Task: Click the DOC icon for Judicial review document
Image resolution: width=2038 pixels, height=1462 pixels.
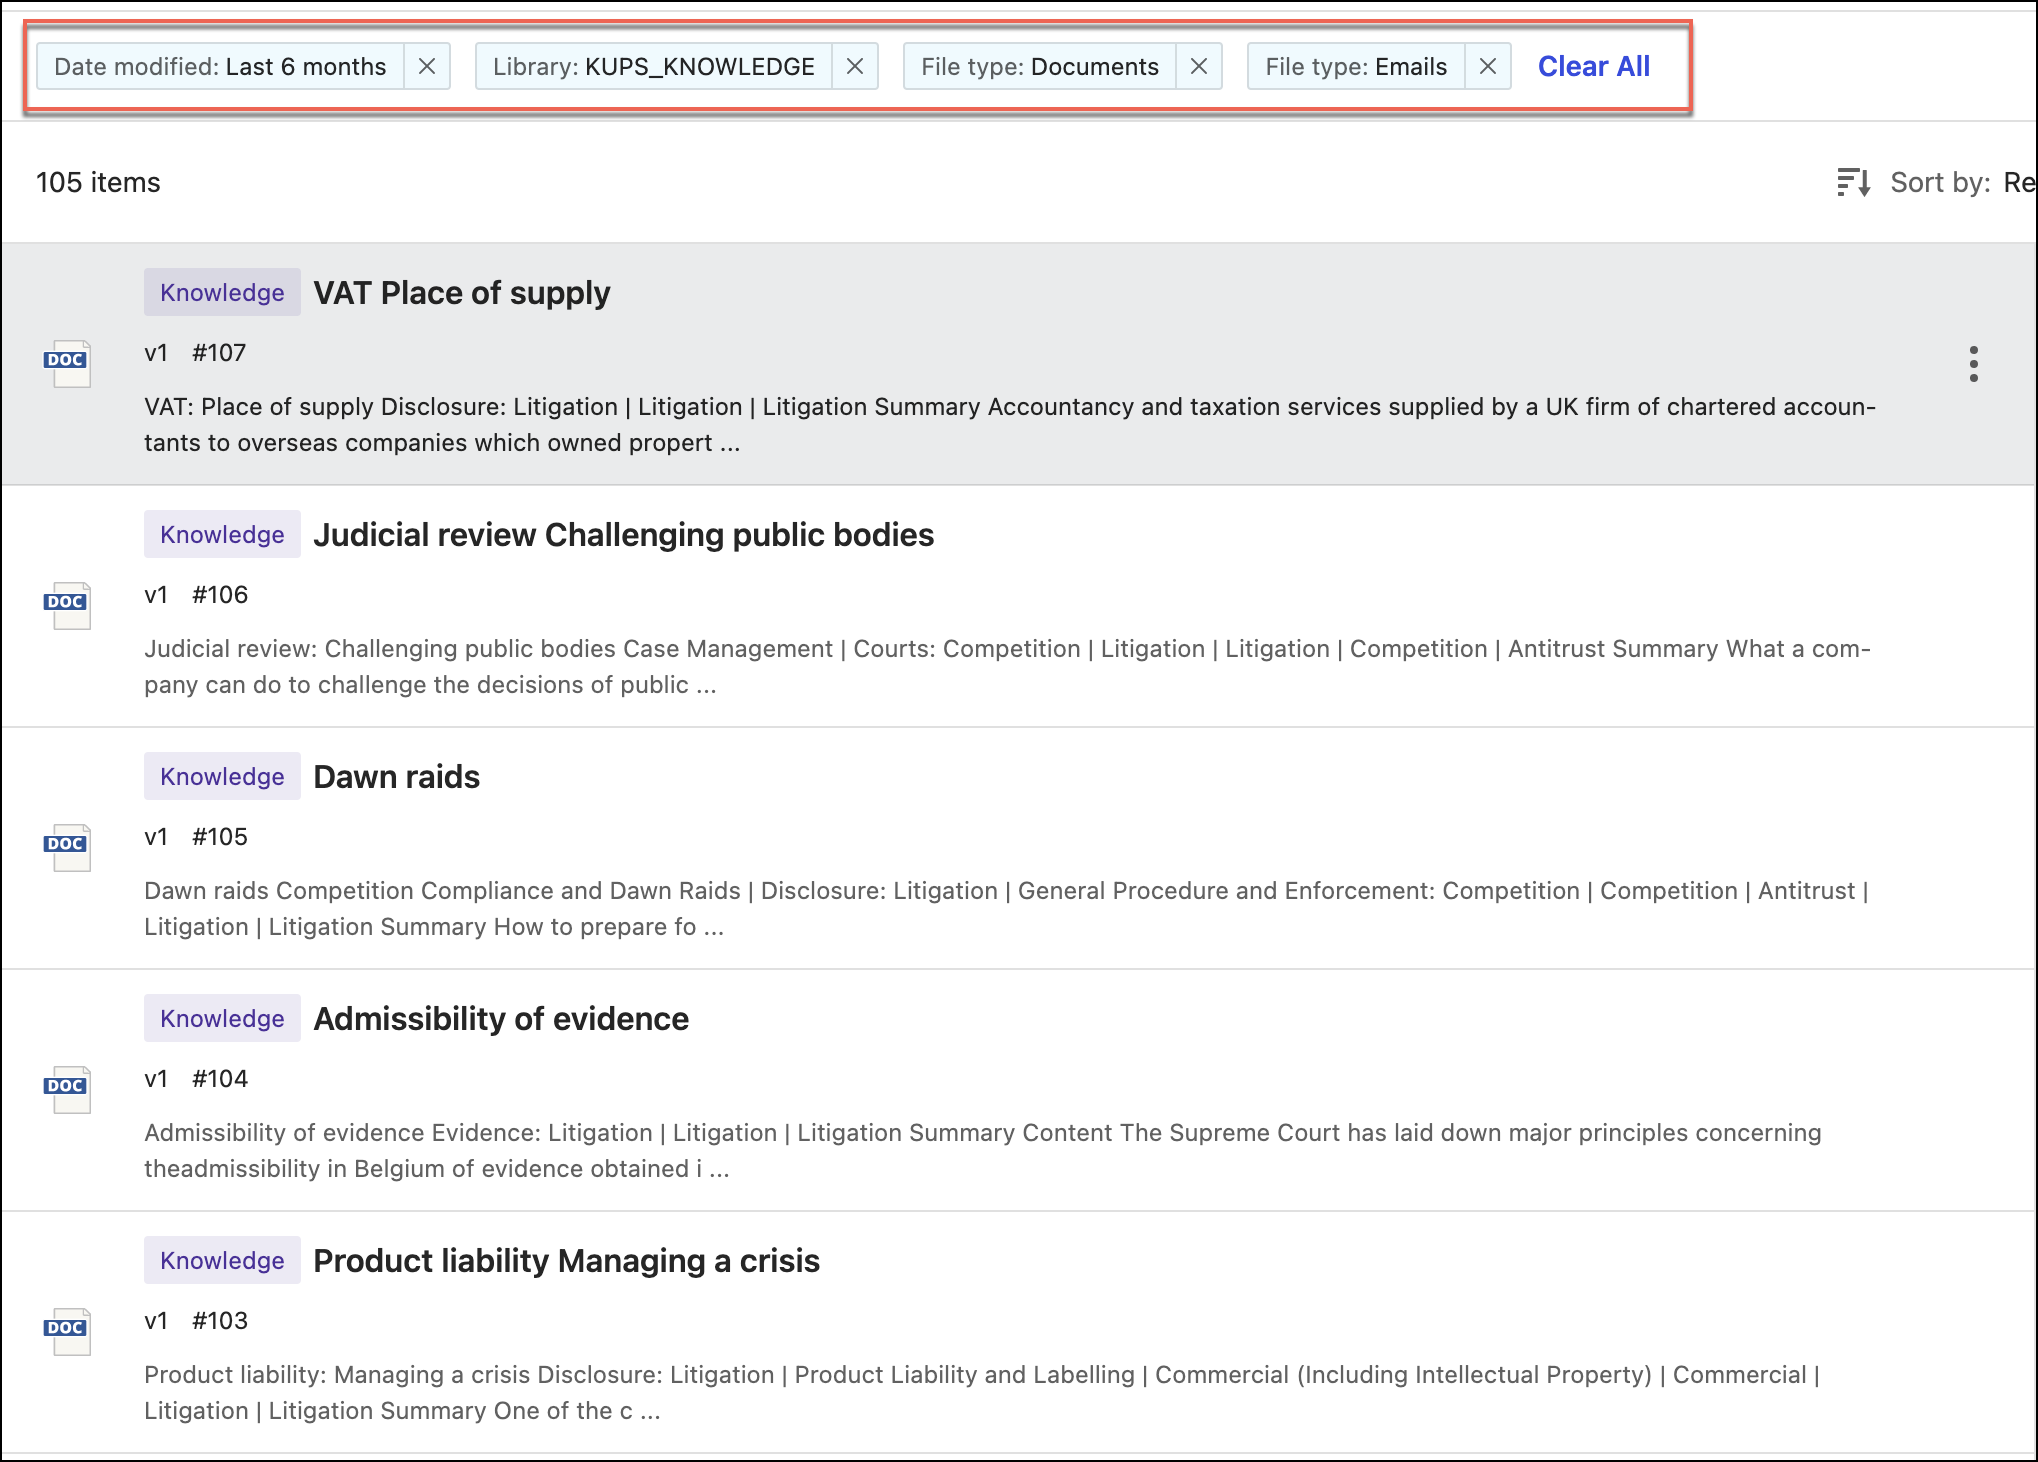Action: coord(68,606)
